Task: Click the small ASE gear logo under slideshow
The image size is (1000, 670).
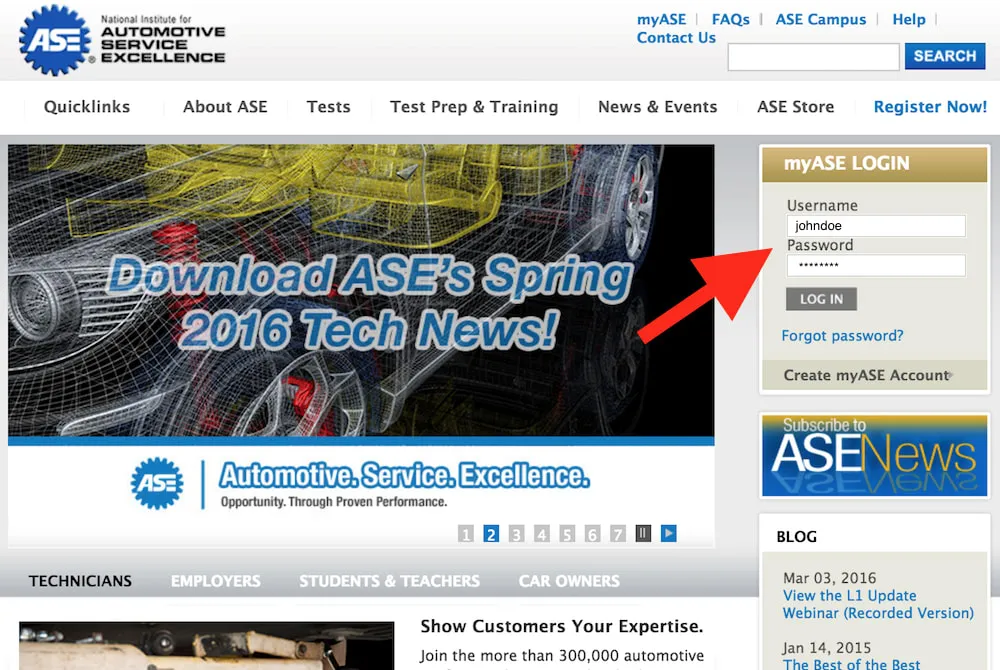Action: 157,483
